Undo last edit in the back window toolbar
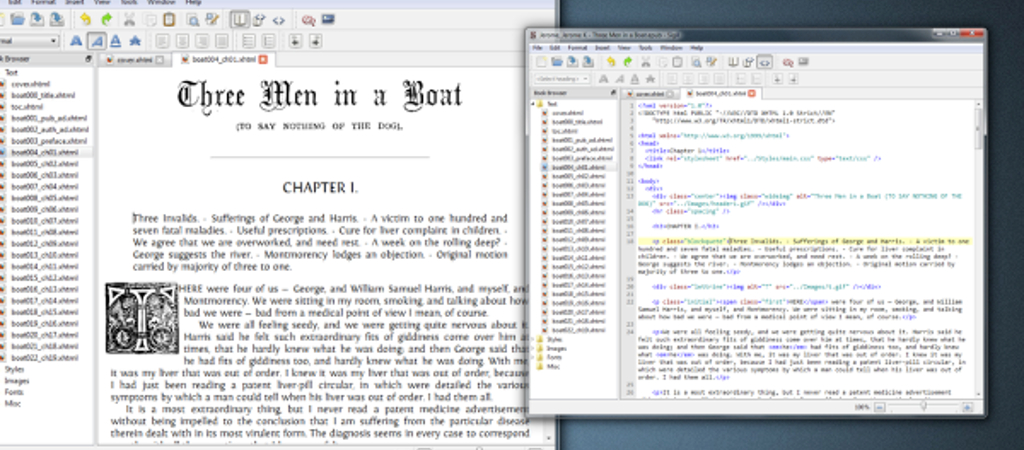 86,20
